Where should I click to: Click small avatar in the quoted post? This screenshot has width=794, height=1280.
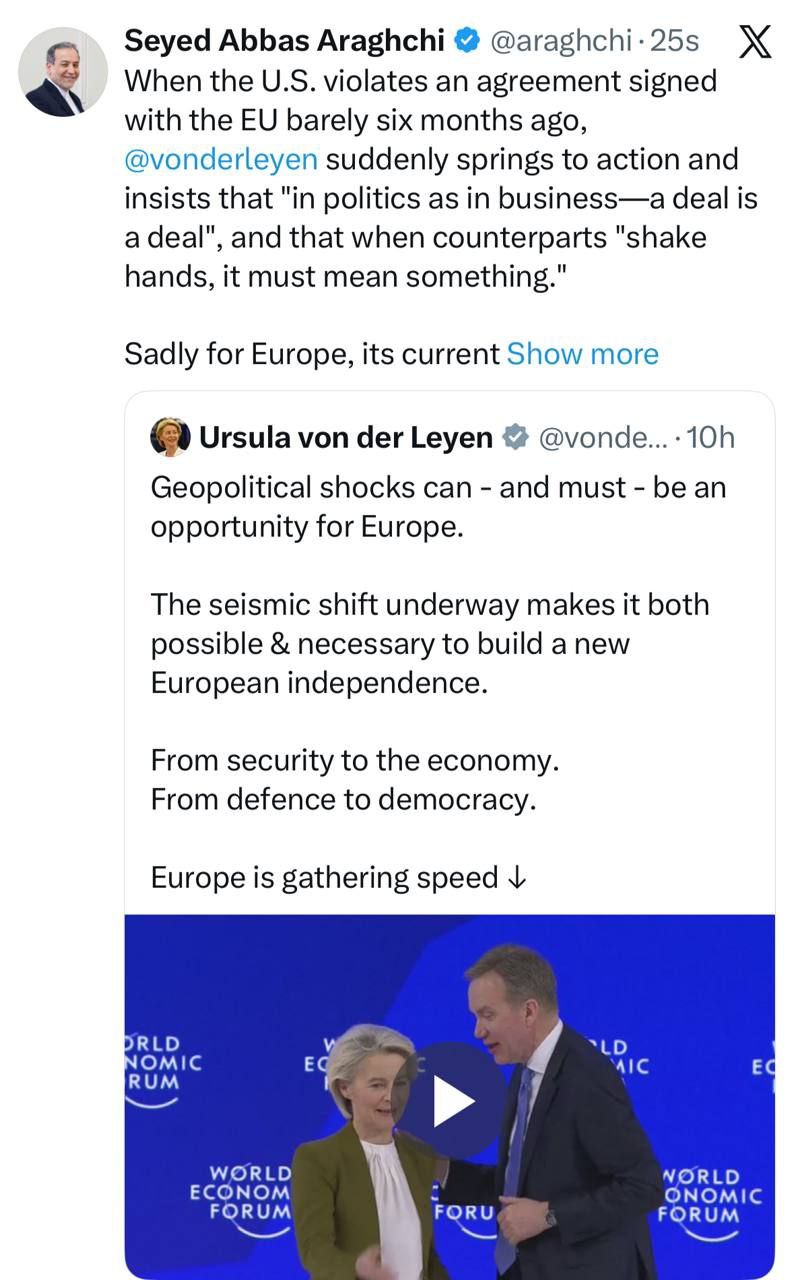pos(170,437)
